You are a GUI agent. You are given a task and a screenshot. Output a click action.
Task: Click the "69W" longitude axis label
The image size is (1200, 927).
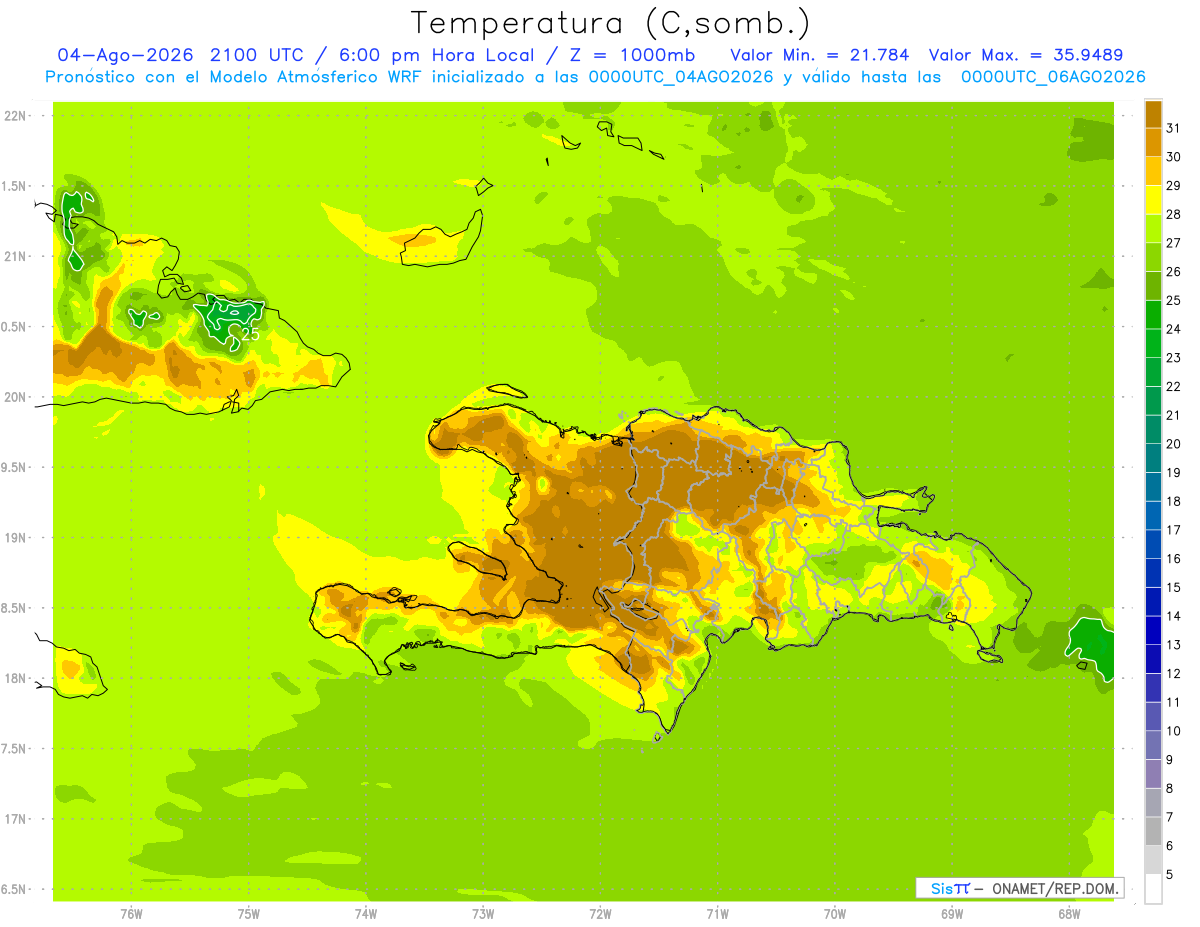pos(952,913)
